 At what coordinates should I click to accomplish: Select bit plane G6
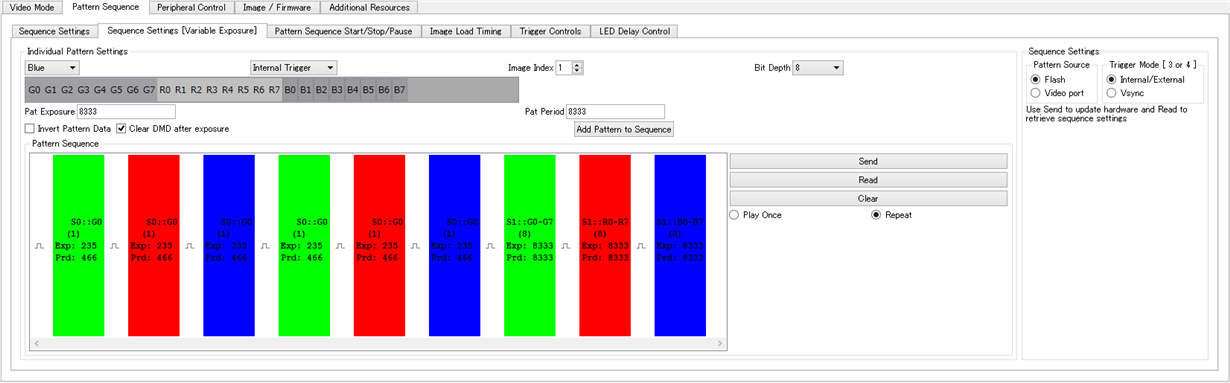tap(133, 90)
